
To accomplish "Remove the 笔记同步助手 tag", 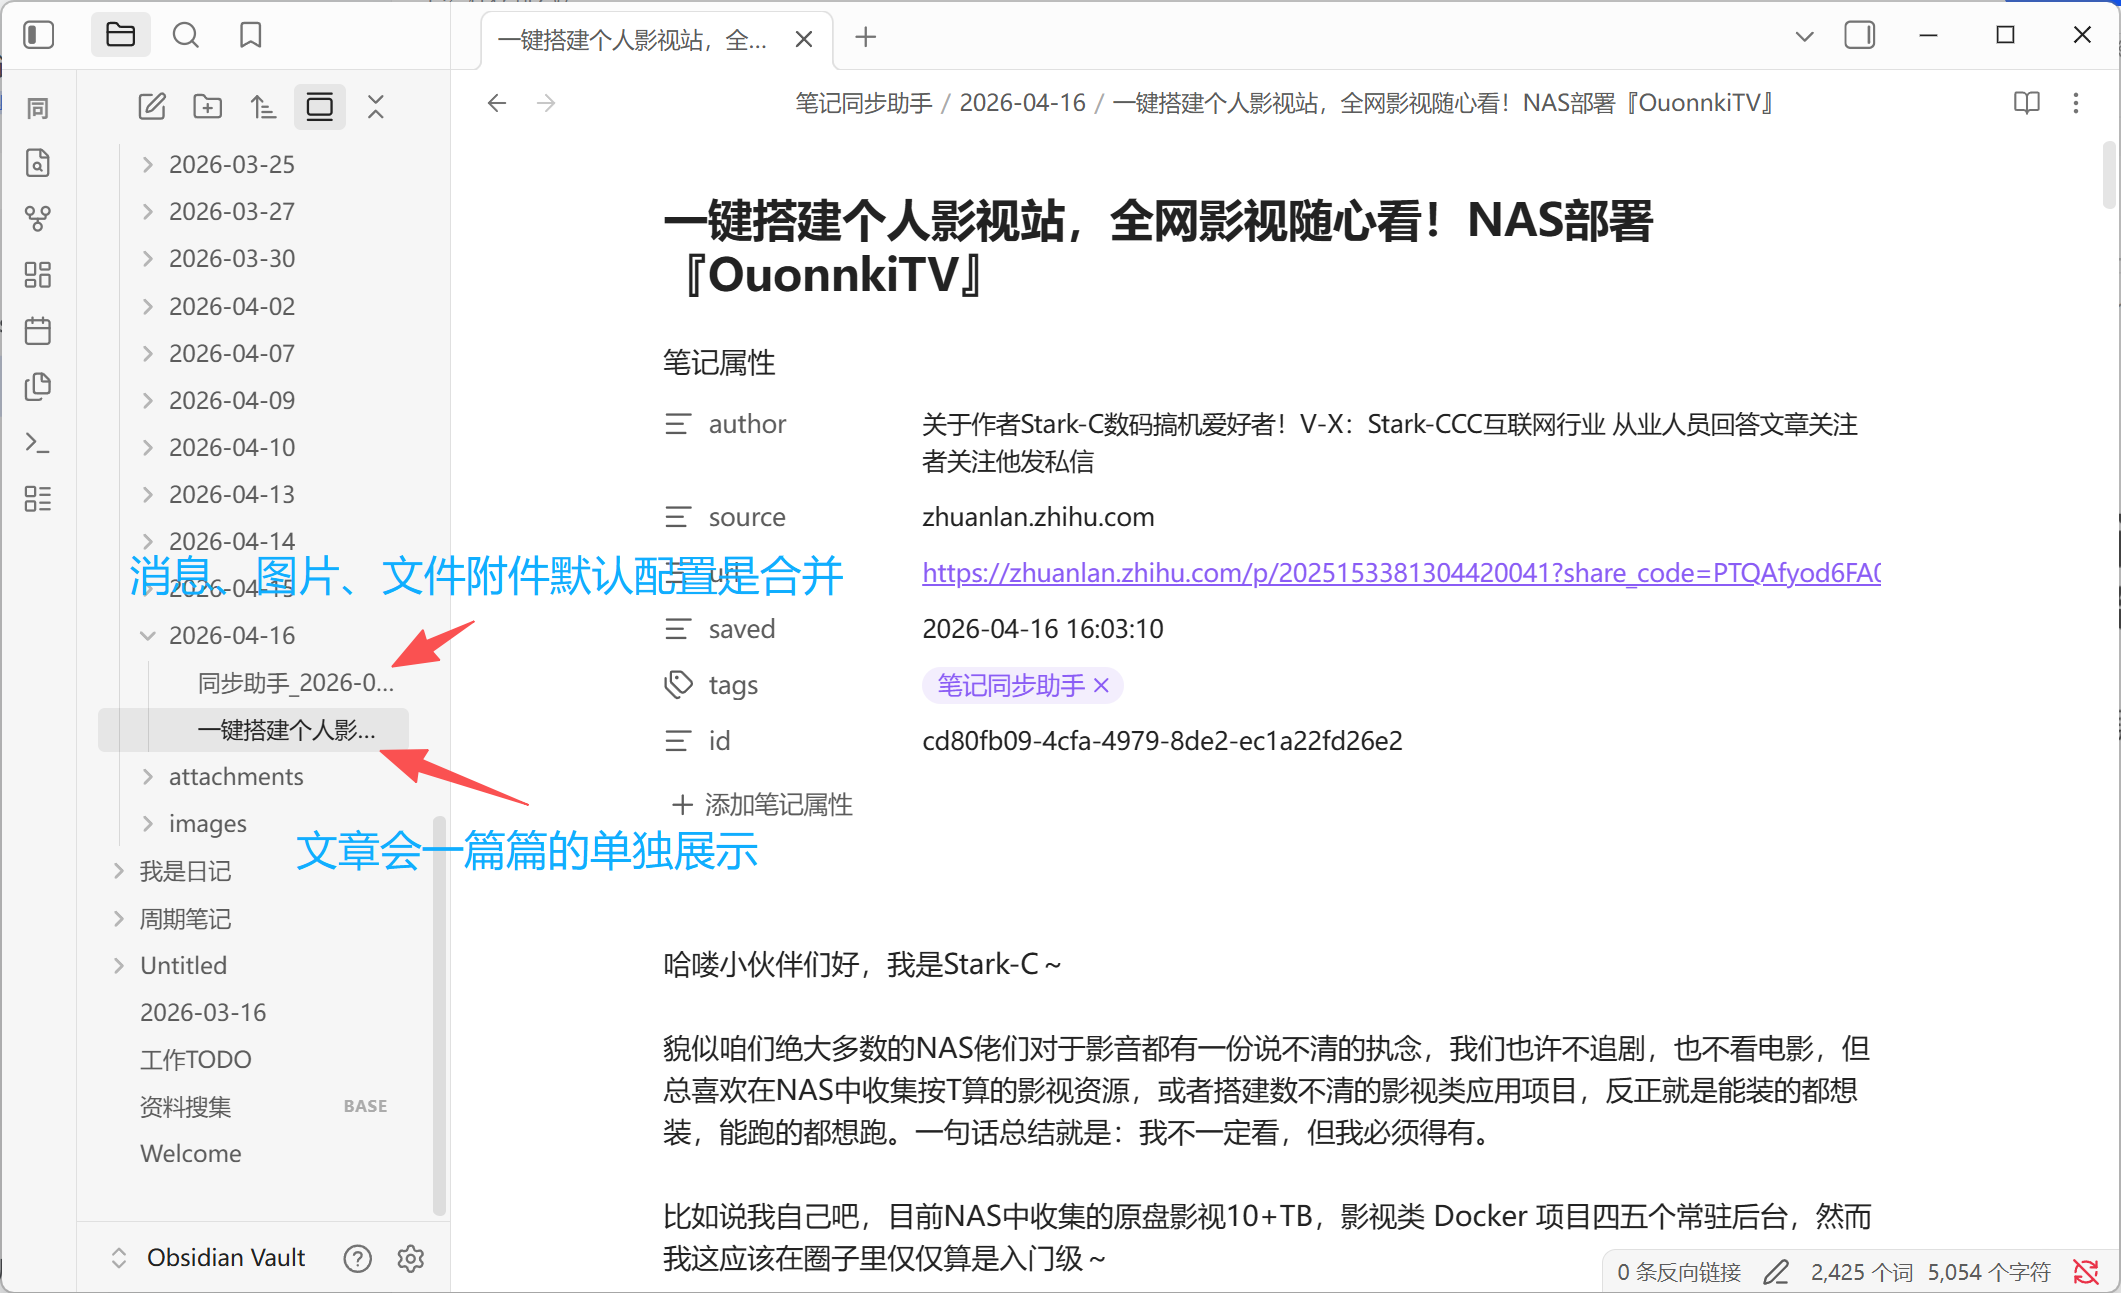I will point(1102,685).
